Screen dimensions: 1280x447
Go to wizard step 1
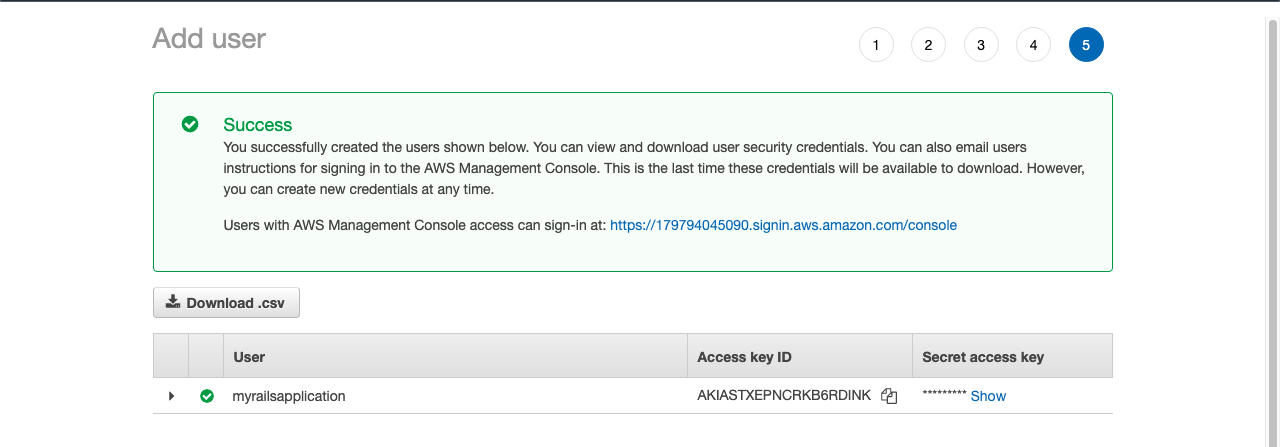coord(876,45)
